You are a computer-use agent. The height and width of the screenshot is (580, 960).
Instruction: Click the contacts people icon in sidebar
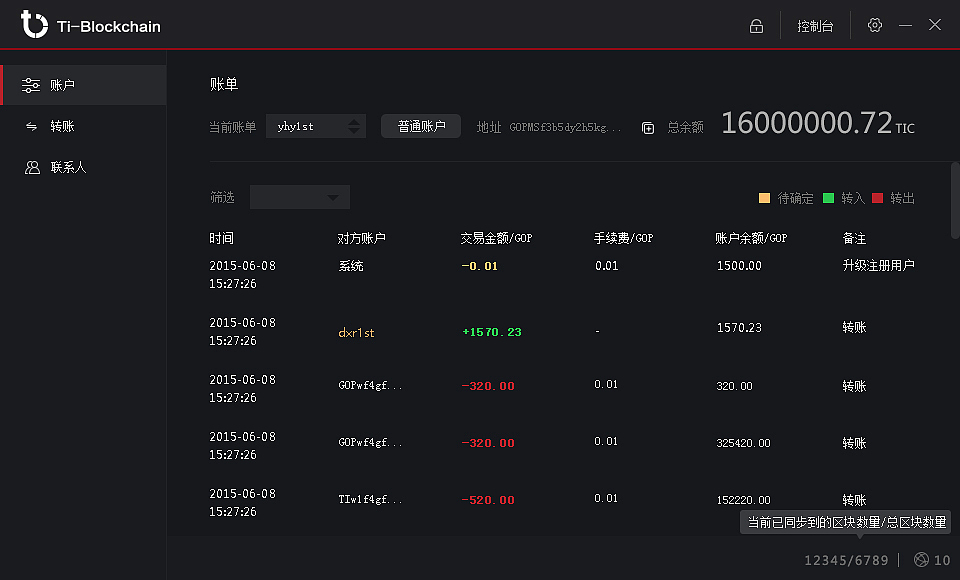pyautogui.click(x=32, y=167)
